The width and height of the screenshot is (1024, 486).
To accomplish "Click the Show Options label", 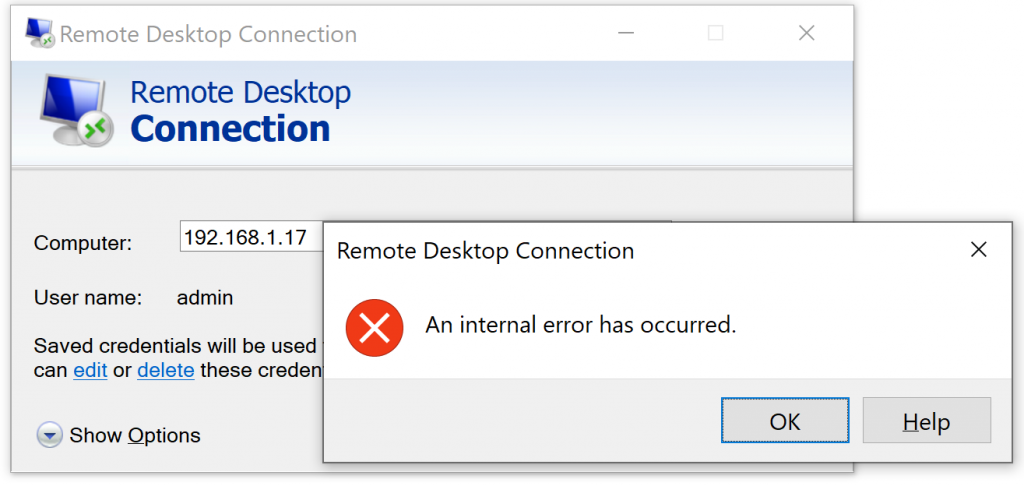I will pos(135,435).
